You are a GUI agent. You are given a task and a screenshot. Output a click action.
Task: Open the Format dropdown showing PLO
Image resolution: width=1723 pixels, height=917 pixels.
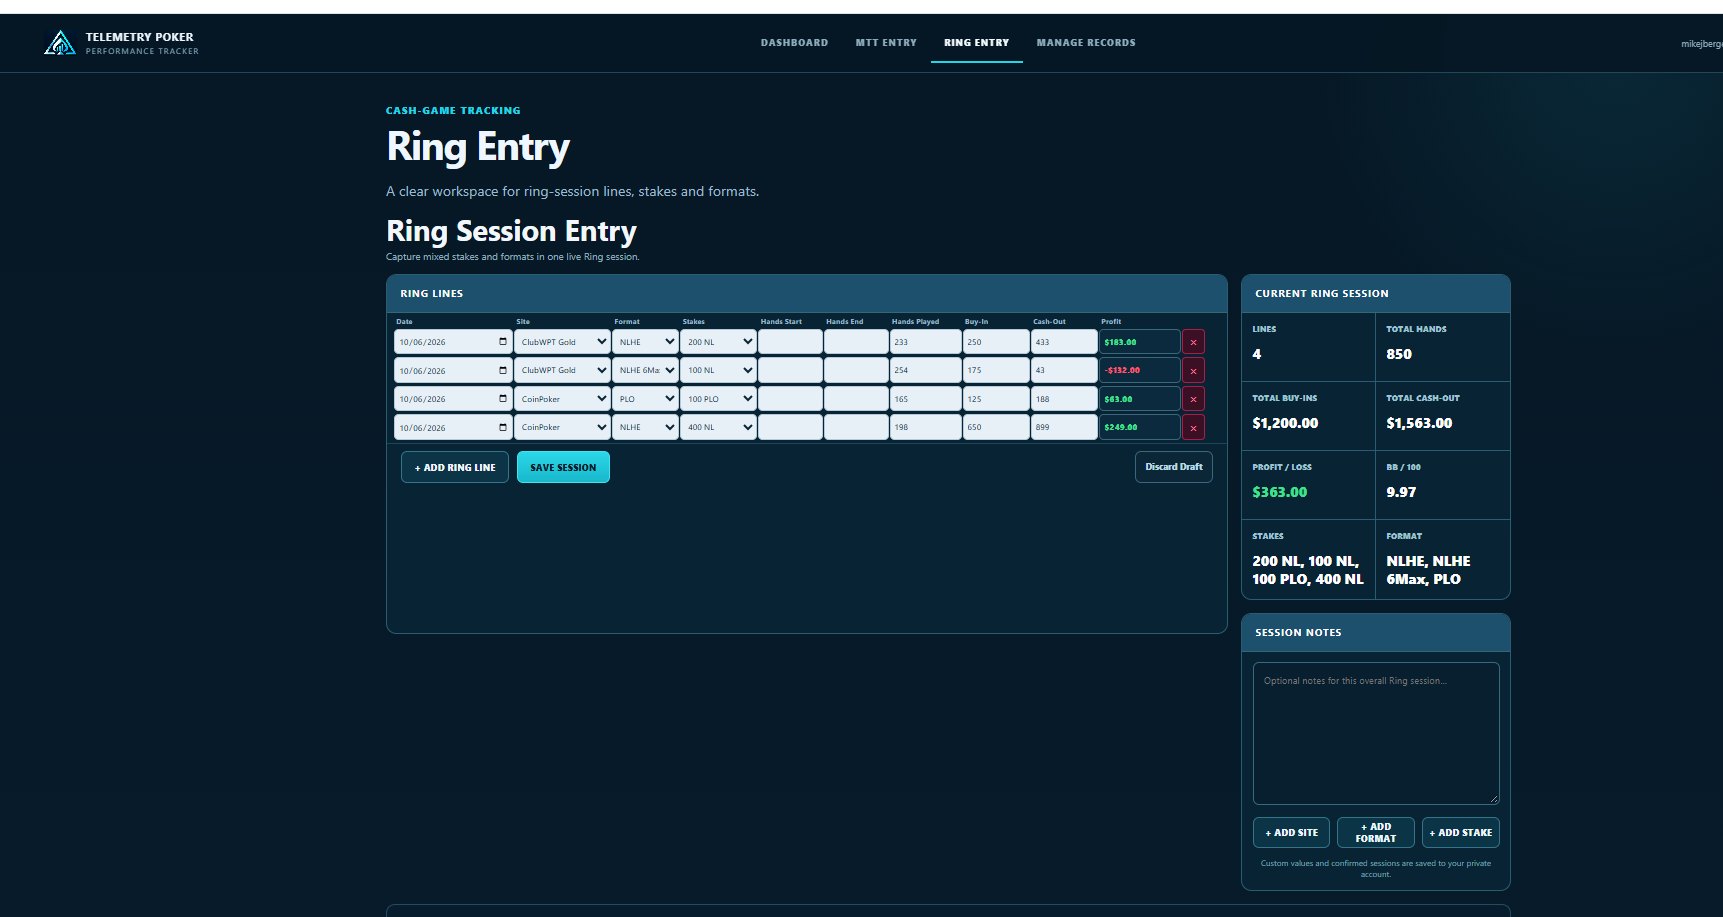point(645,399)
